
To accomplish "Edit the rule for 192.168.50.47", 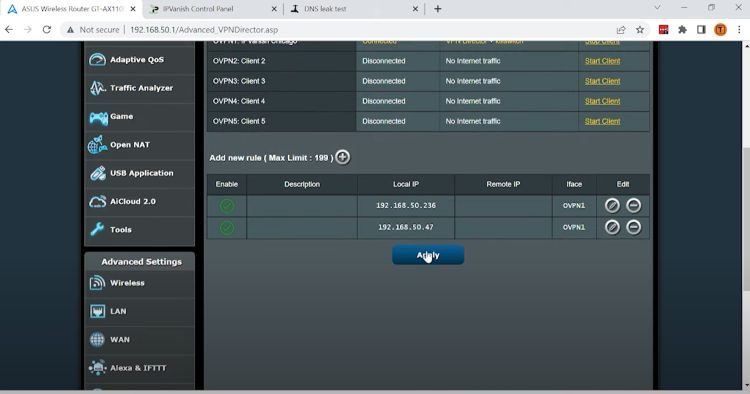I will [x=612, y=227].
